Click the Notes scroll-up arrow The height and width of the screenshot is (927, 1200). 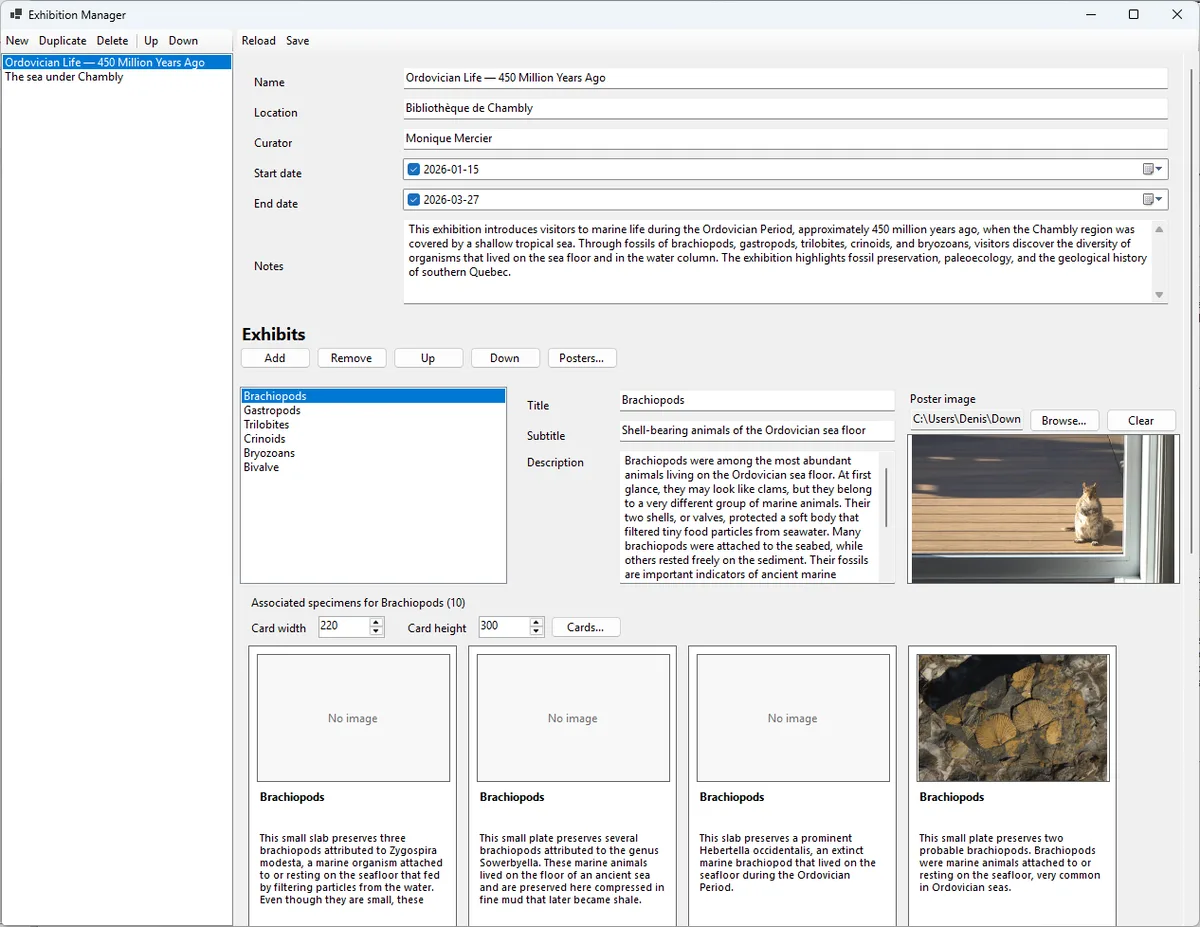[1159, 229]
